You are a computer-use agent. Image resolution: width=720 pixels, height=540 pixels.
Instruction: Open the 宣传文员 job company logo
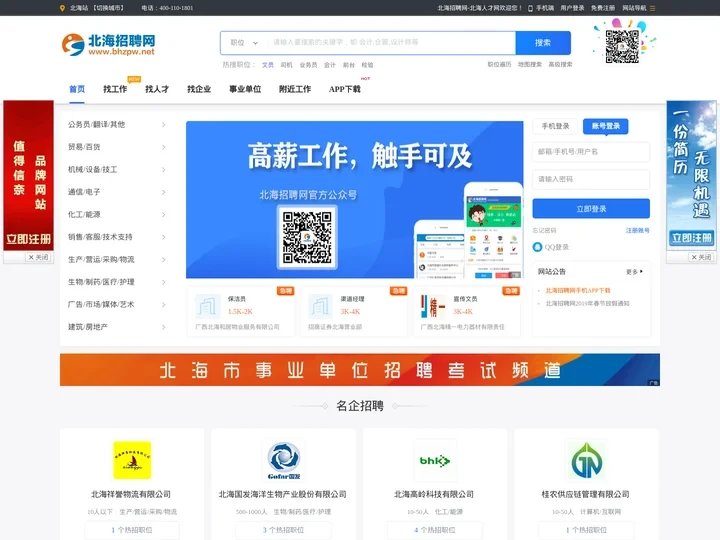[x=433, y=307]
